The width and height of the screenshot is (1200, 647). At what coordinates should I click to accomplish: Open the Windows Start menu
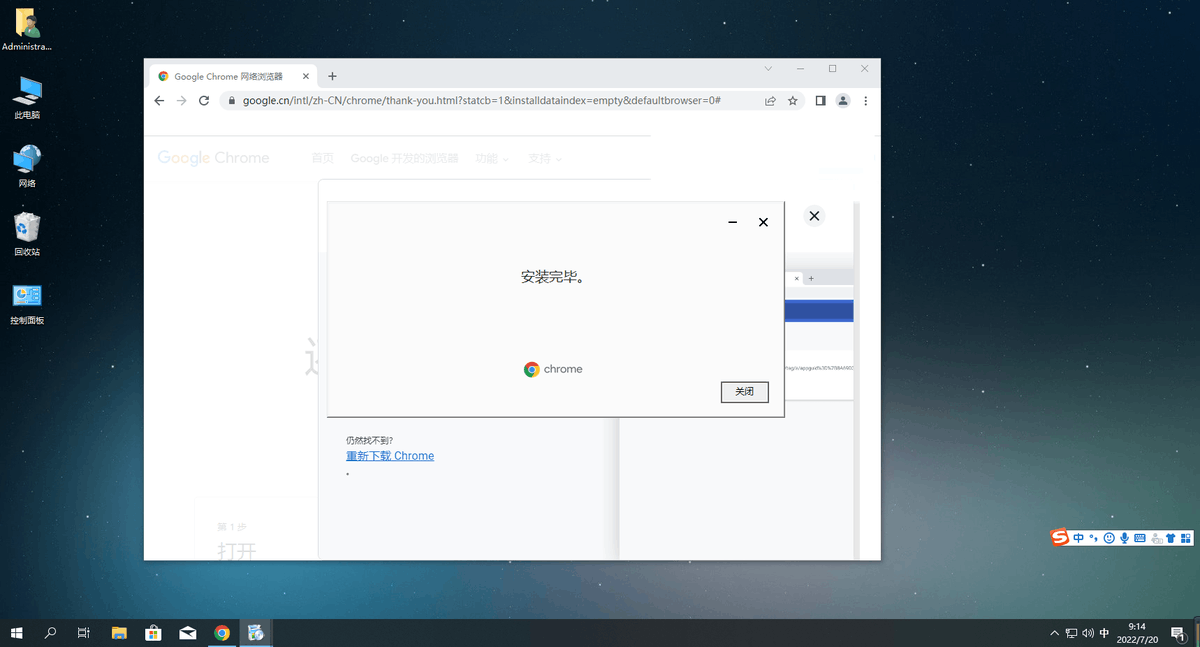coord(17,633)
